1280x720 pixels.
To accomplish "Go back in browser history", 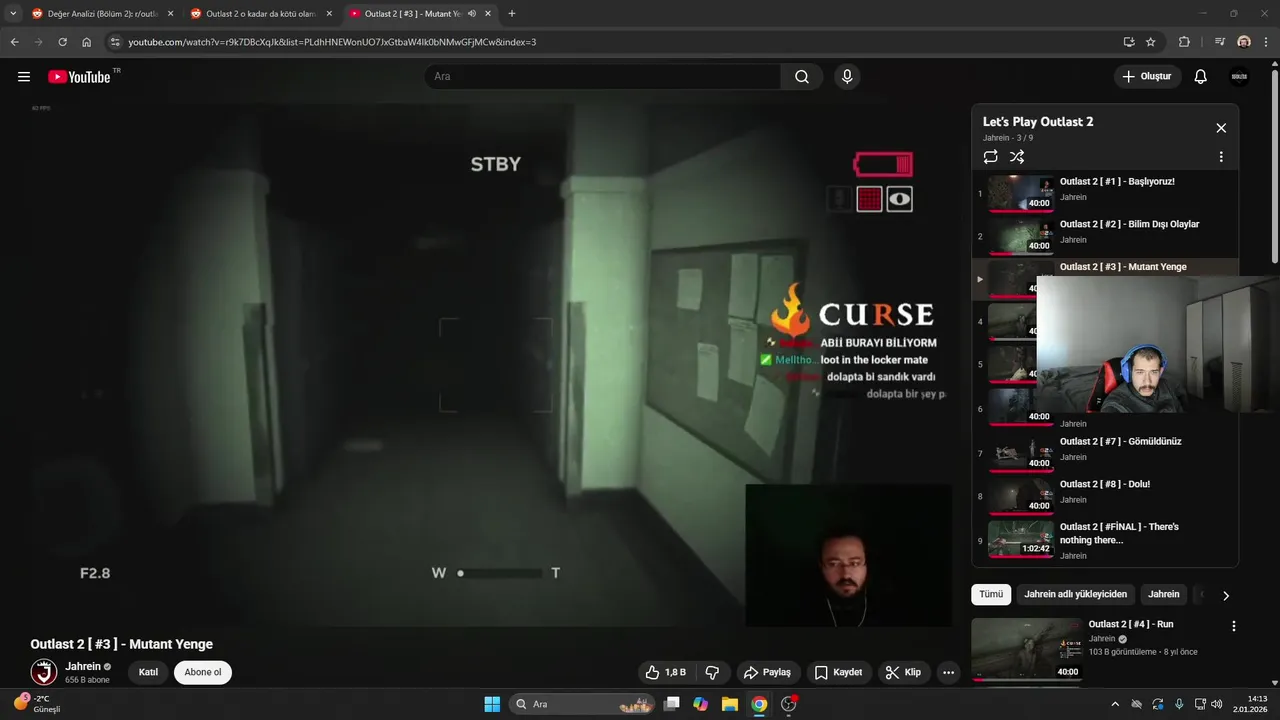I will coord(14,42).
